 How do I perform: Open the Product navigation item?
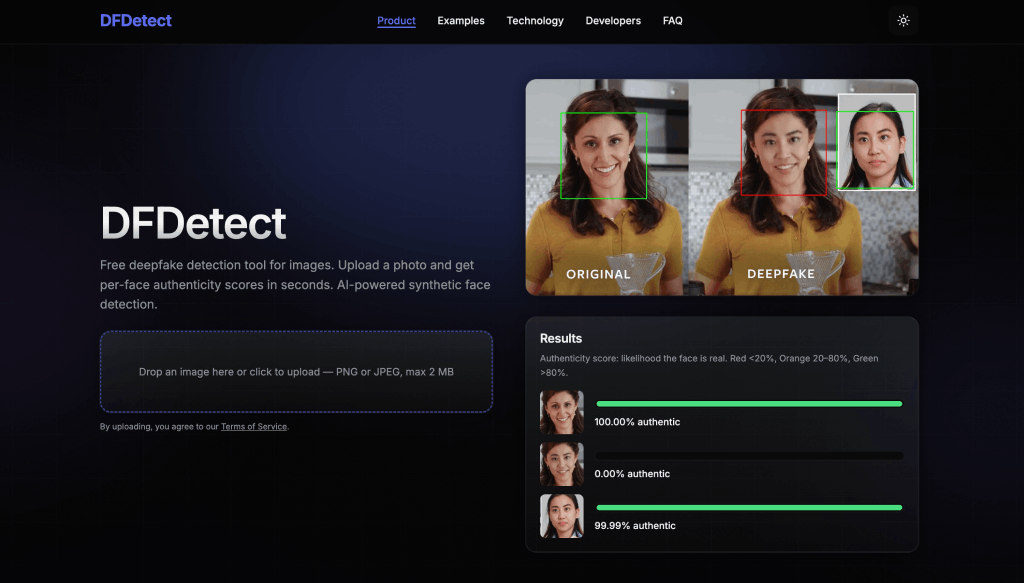pos(396,20)
